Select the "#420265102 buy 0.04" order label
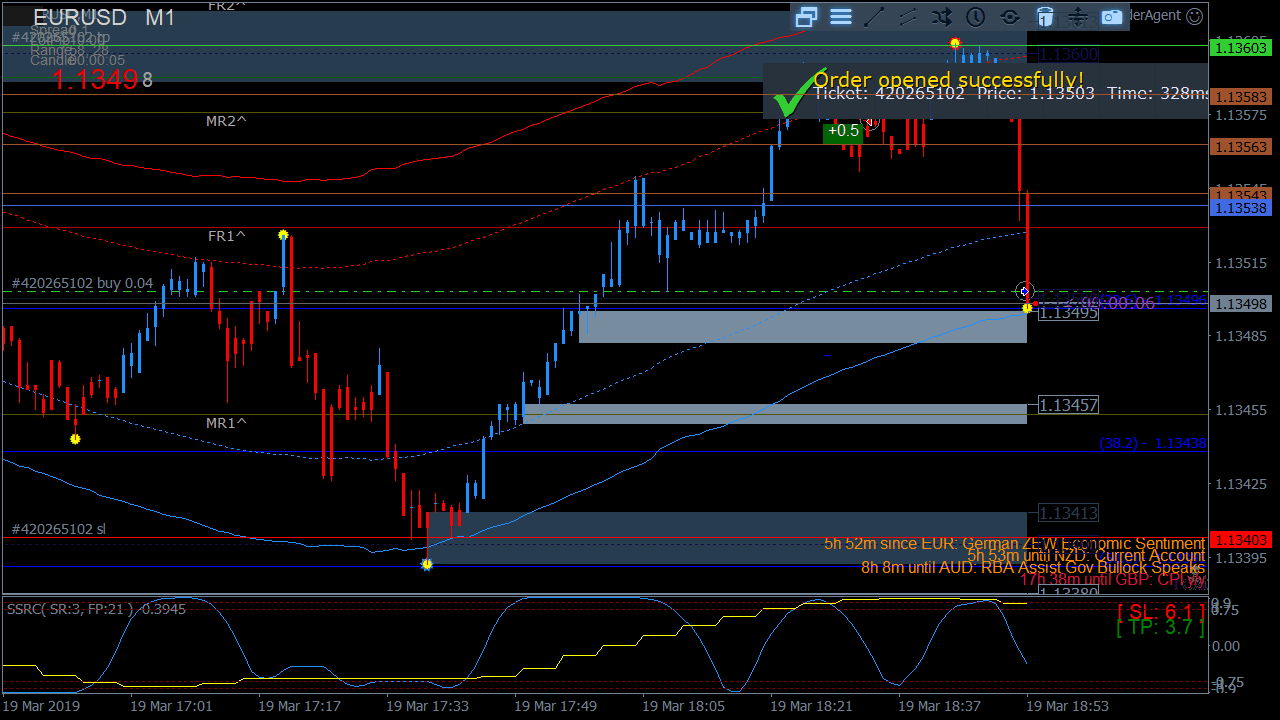This screenshot has width=1280, height=720. click(x=83, y=284)
